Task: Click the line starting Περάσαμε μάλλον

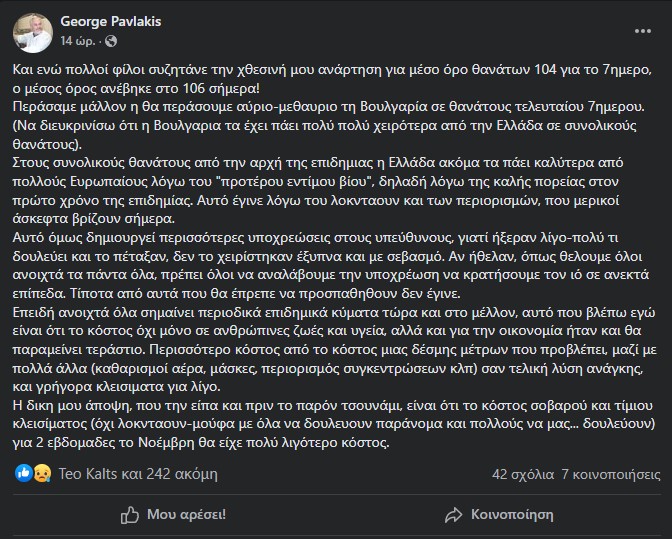Action: tap(329, 107)
